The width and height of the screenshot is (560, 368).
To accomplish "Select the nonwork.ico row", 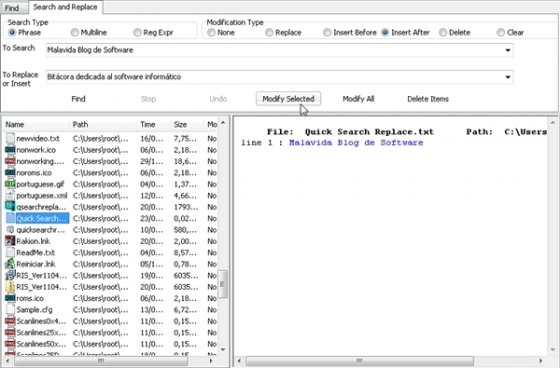I will coord(111,150).
